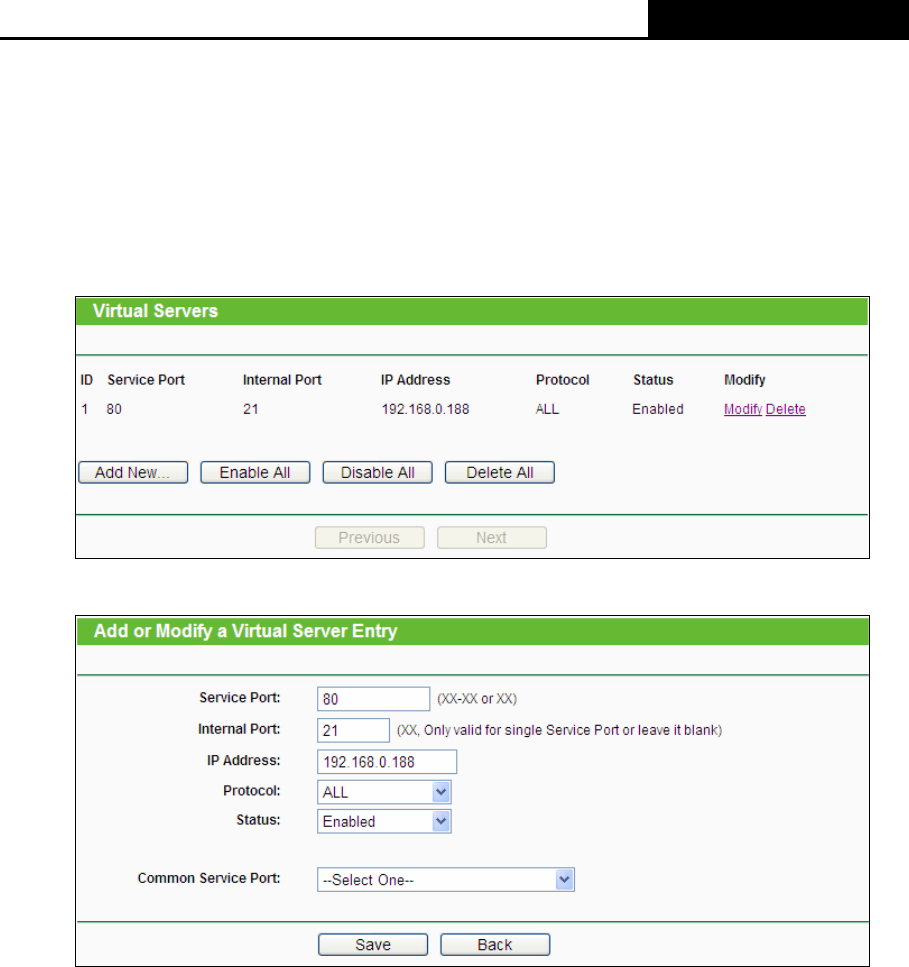Image resolution: width=909 pixels, height=967 pixels.
Task: Click the internal port value 21 in table
Action: tap(250, 409)
